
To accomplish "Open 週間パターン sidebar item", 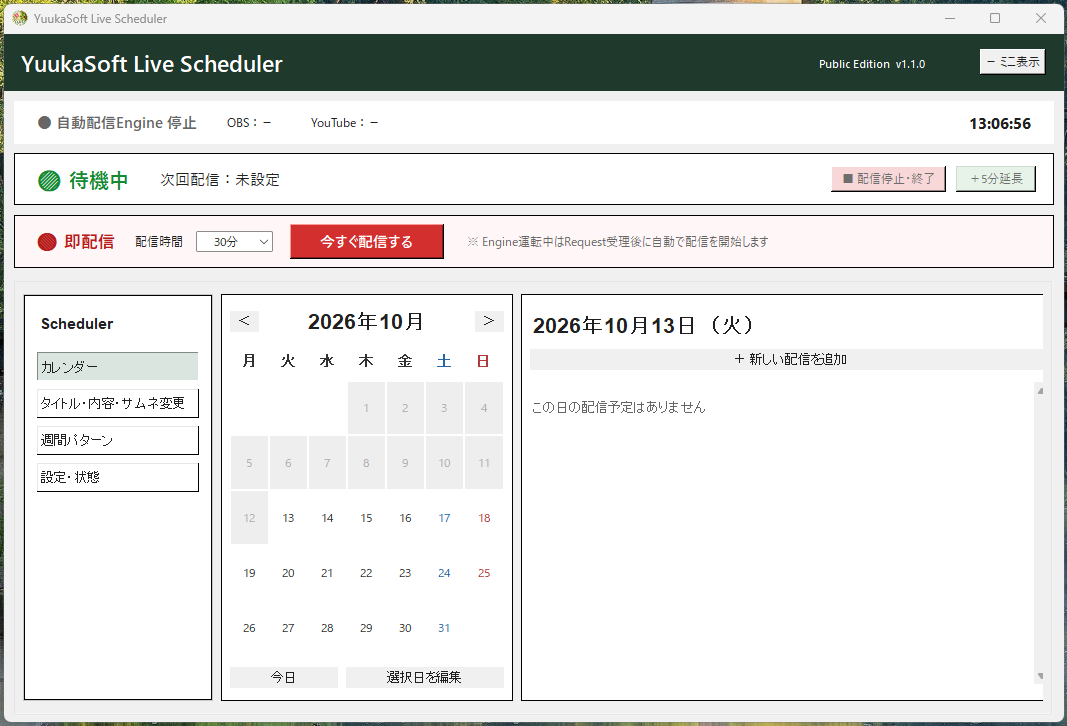I will click(x=118, y=440).
